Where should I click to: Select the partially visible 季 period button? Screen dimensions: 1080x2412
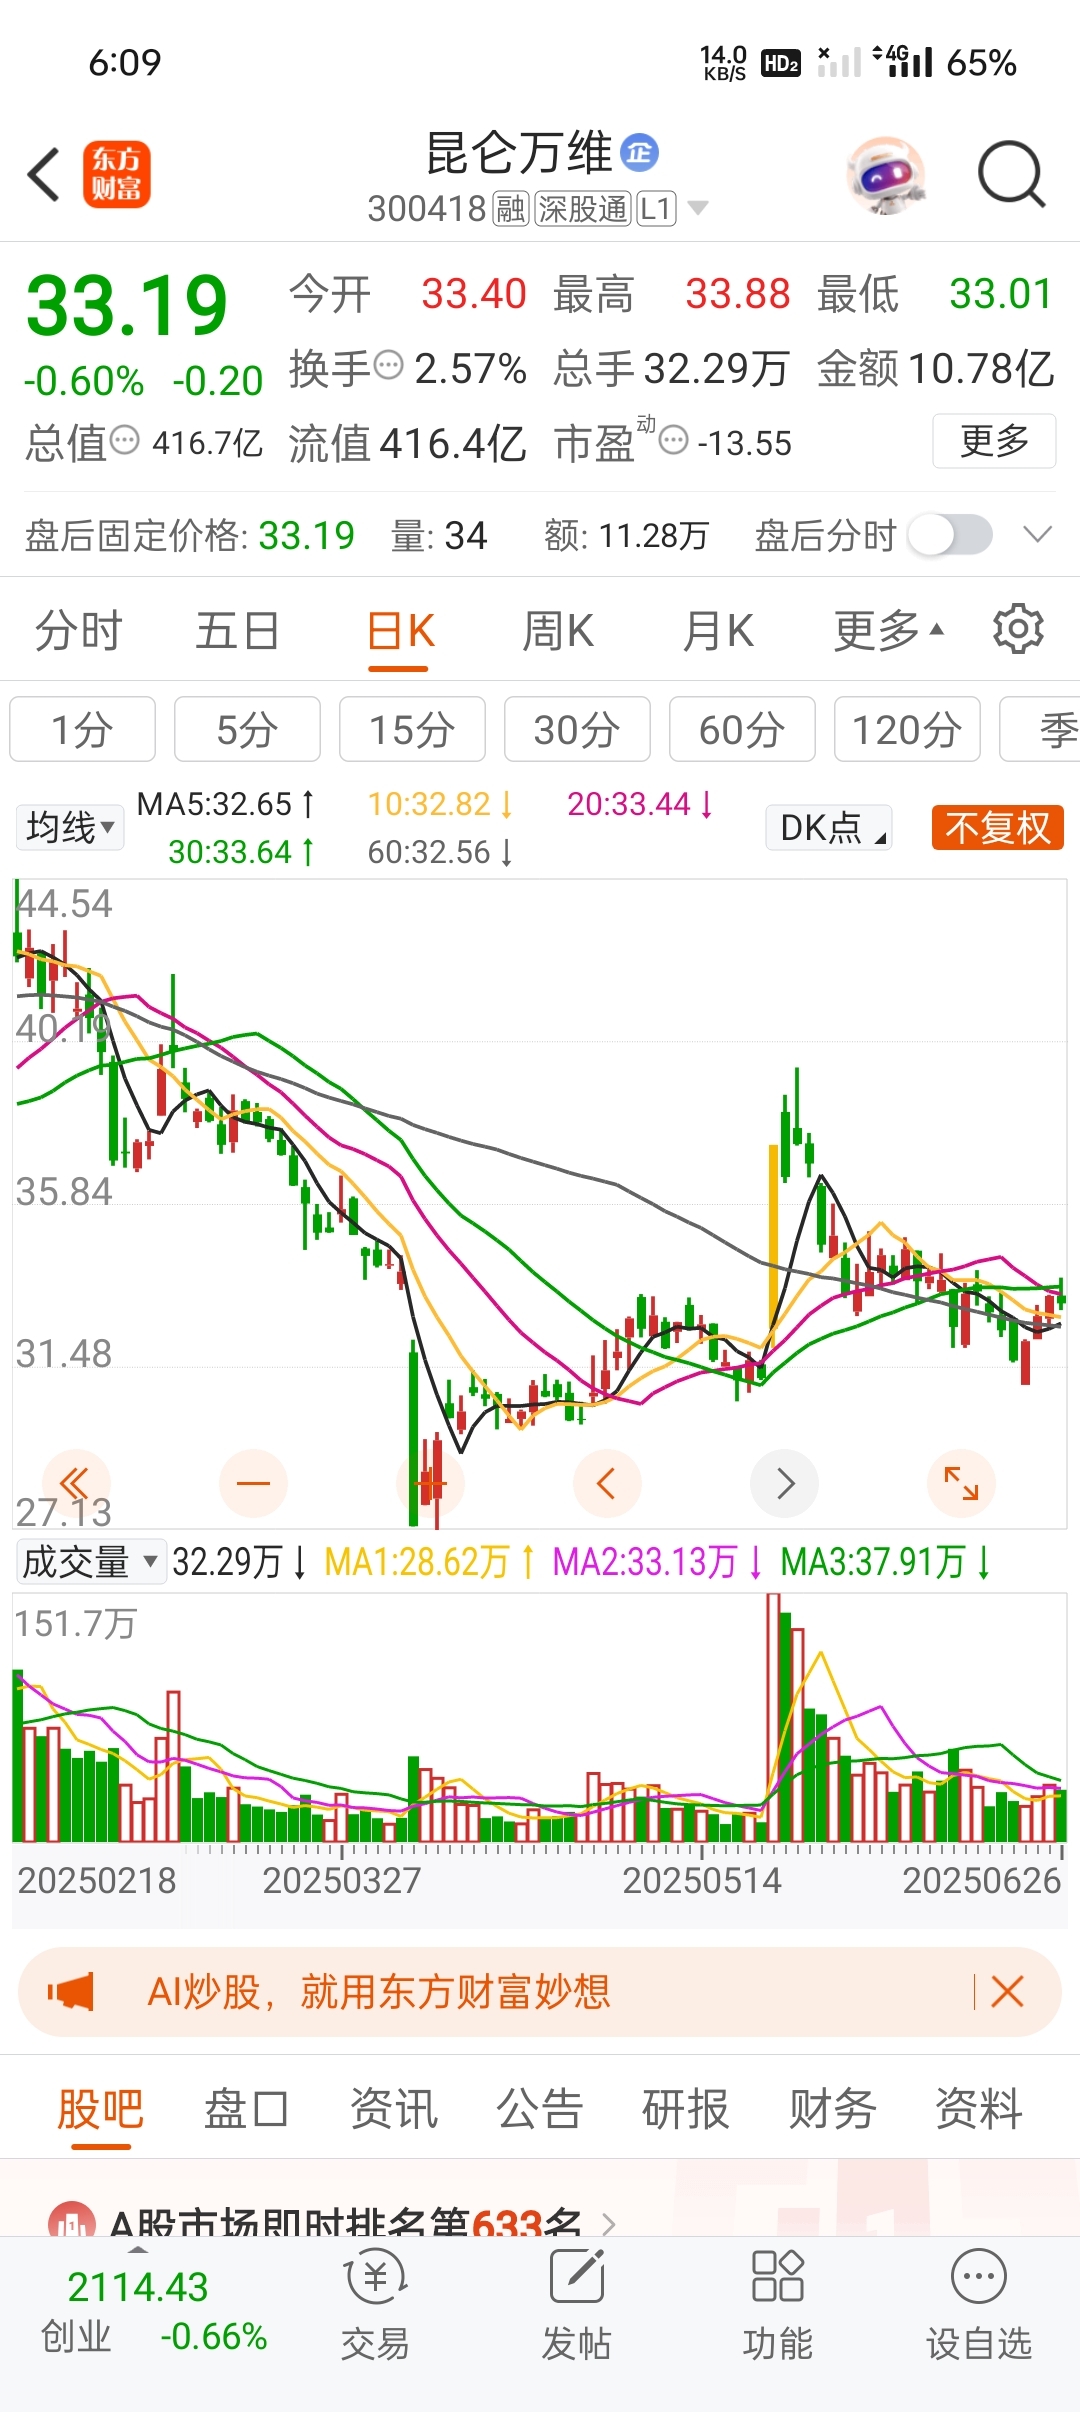[1040, 729]
